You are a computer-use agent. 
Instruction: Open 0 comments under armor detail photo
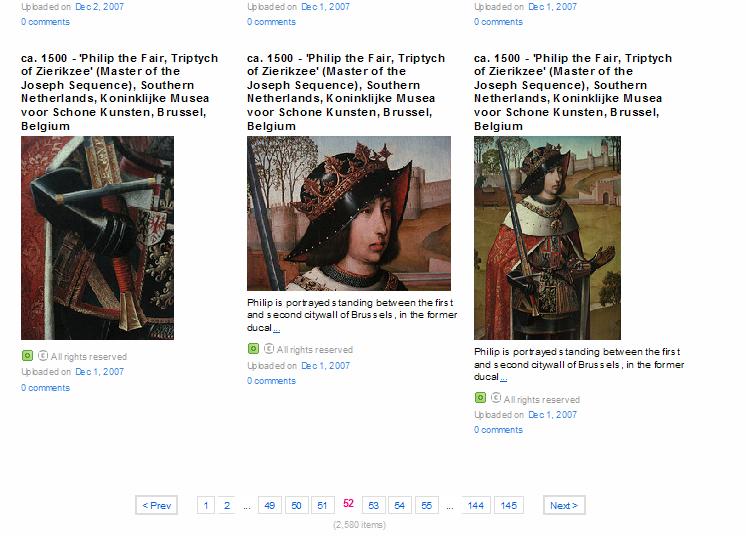click(x=45, y=388)
